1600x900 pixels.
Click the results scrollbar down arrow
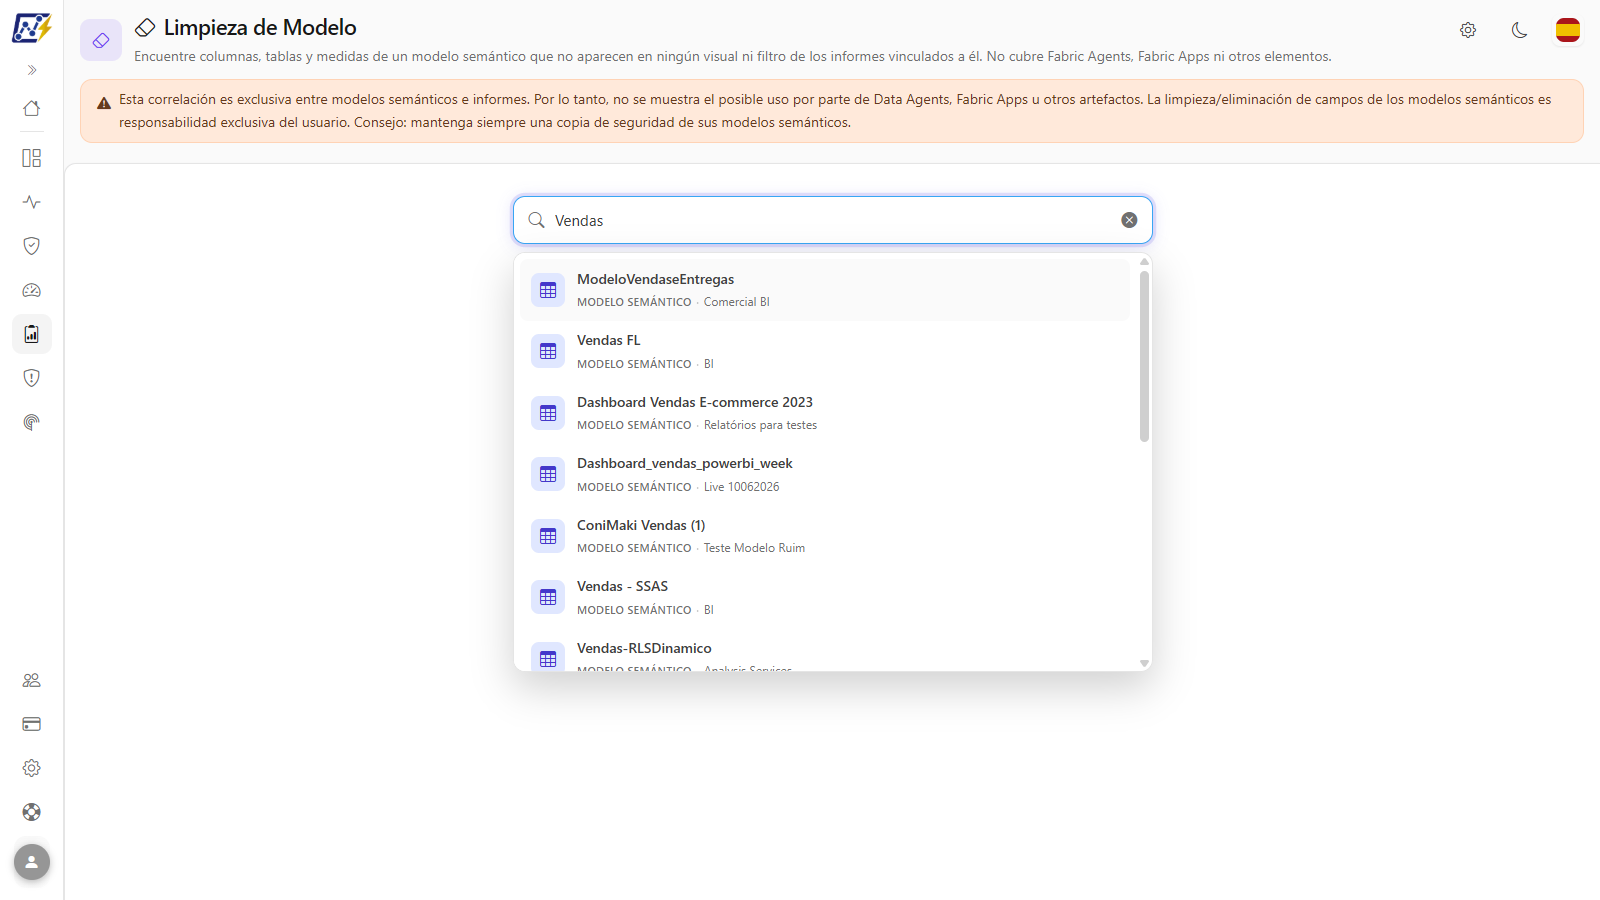point(1144,663)
